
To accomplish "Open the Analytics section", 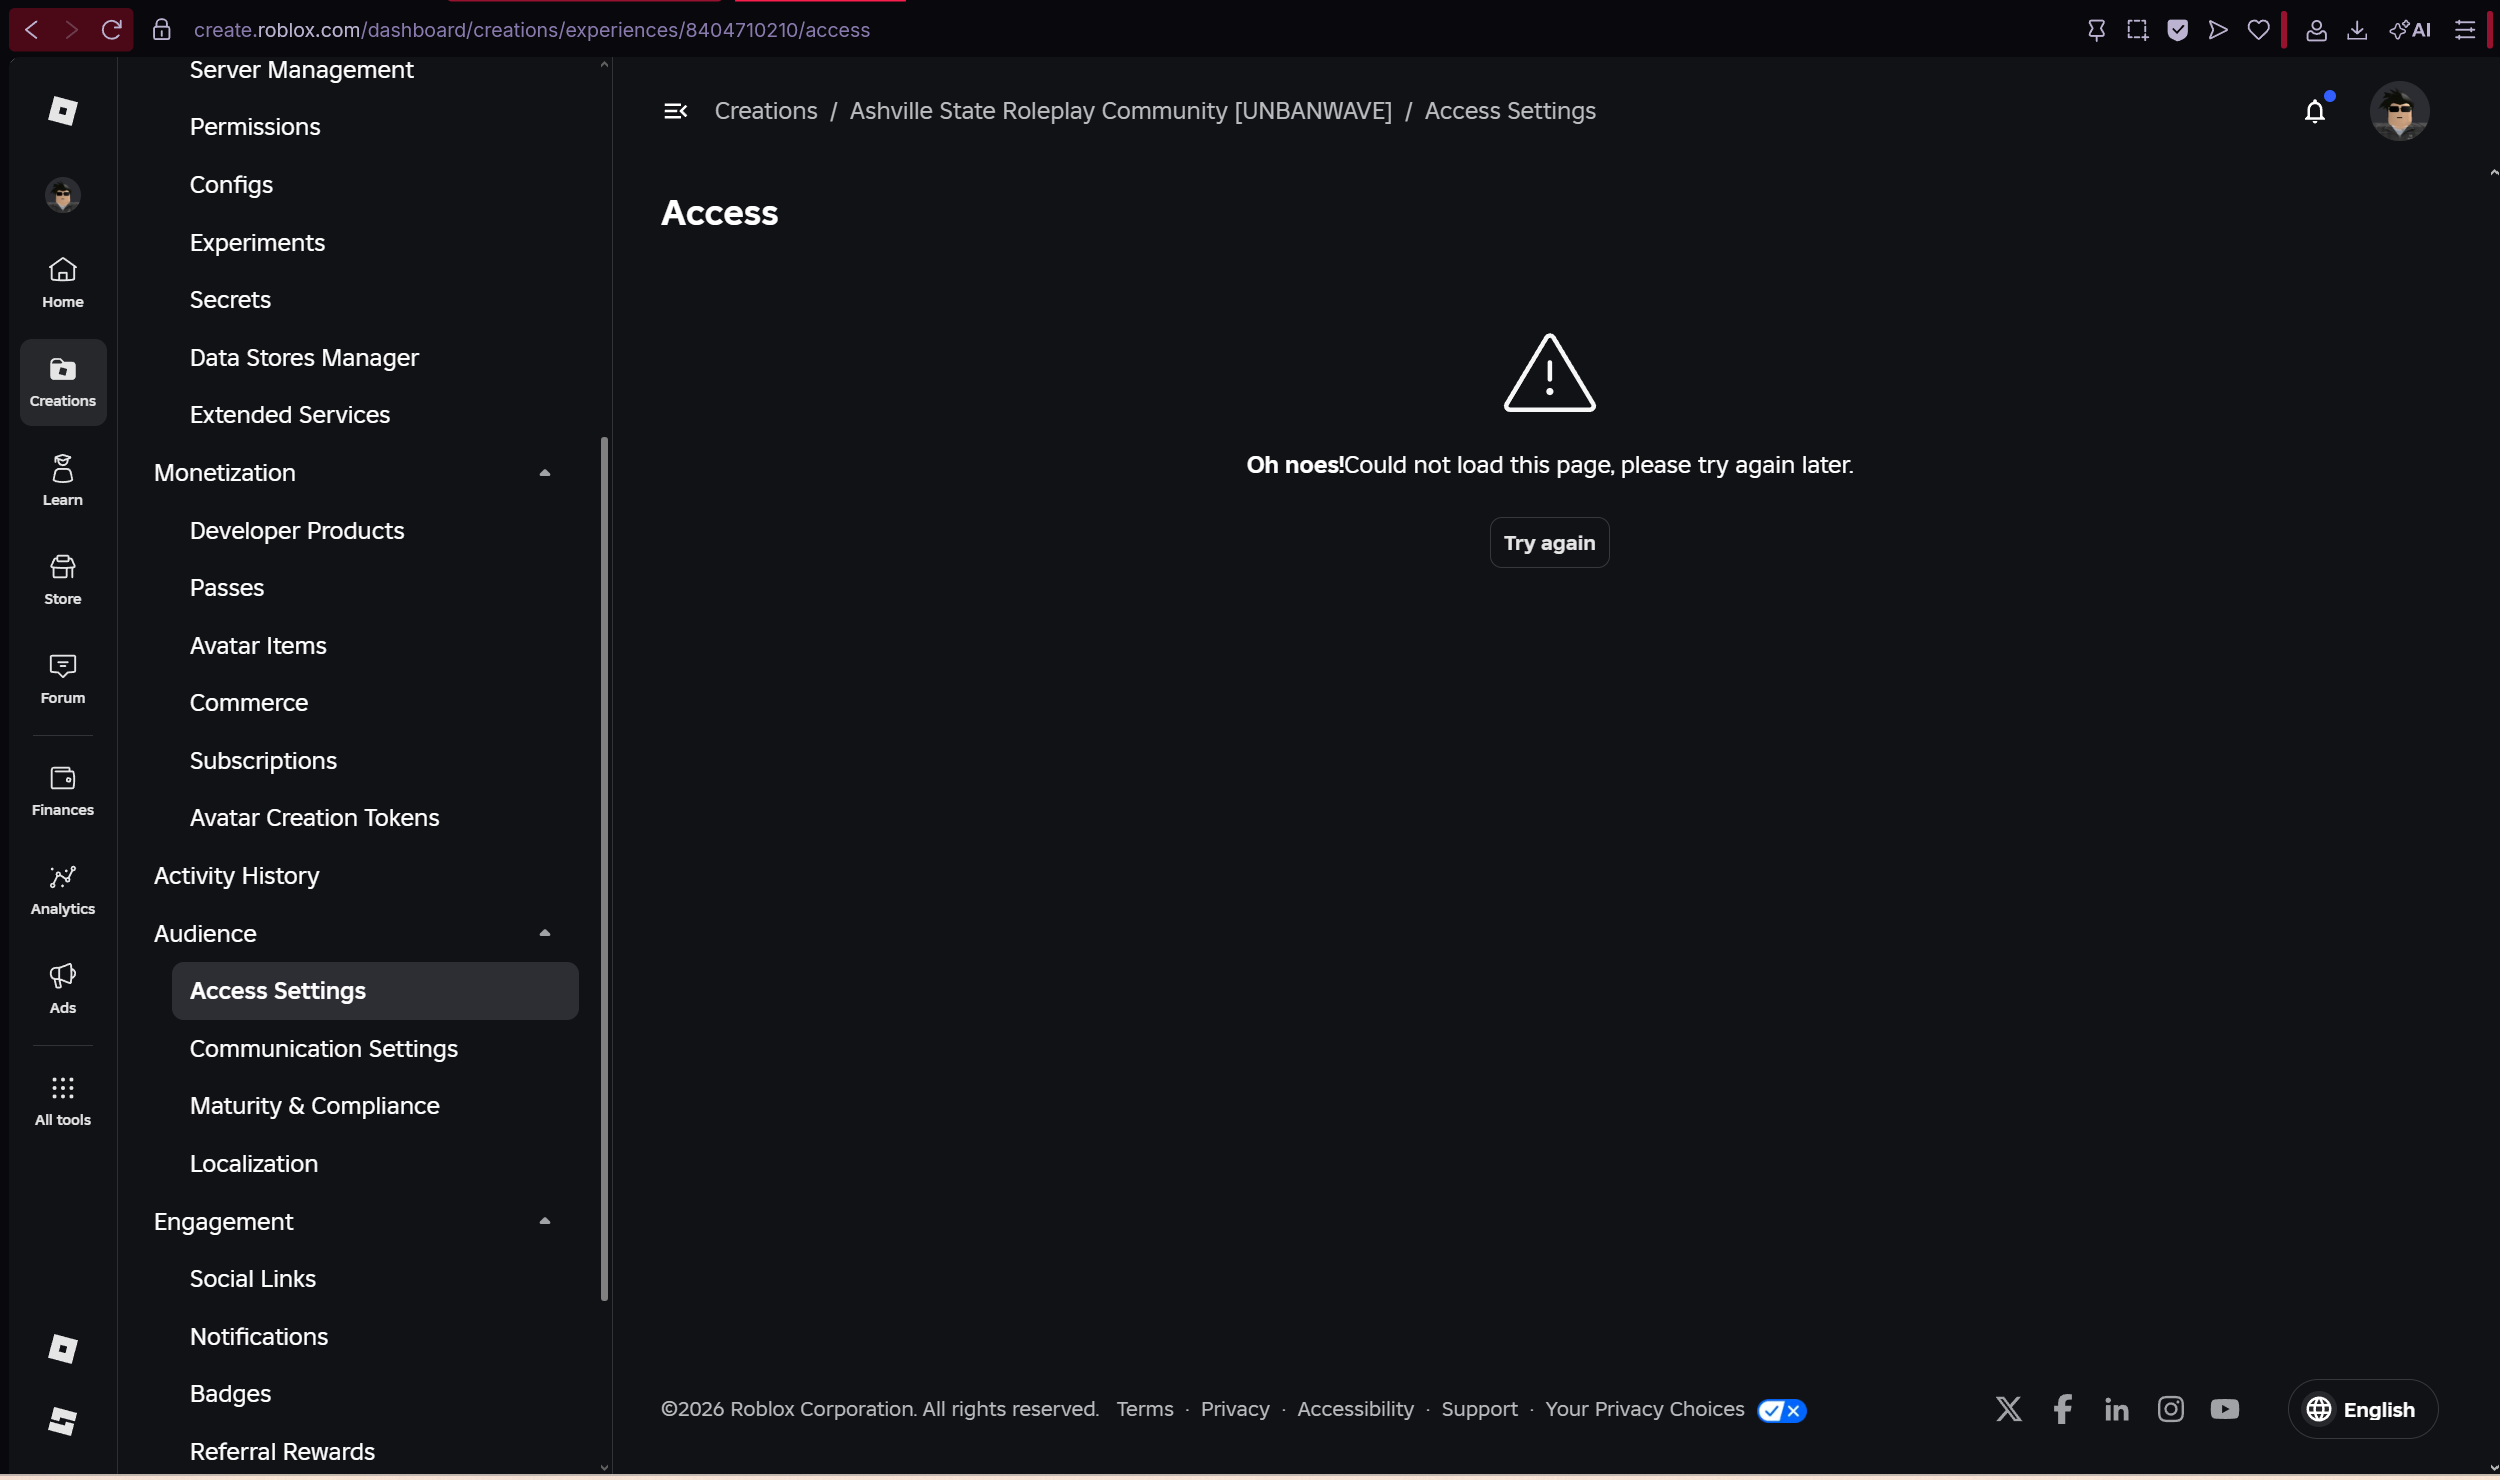I will coord(62,889).
